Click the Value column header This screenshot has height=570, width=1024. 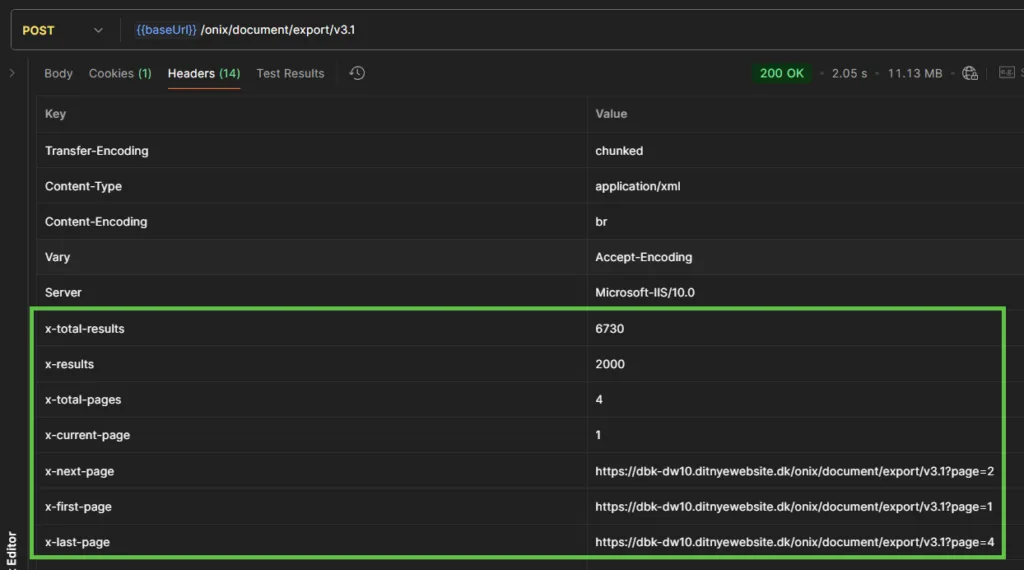[611, 114]
